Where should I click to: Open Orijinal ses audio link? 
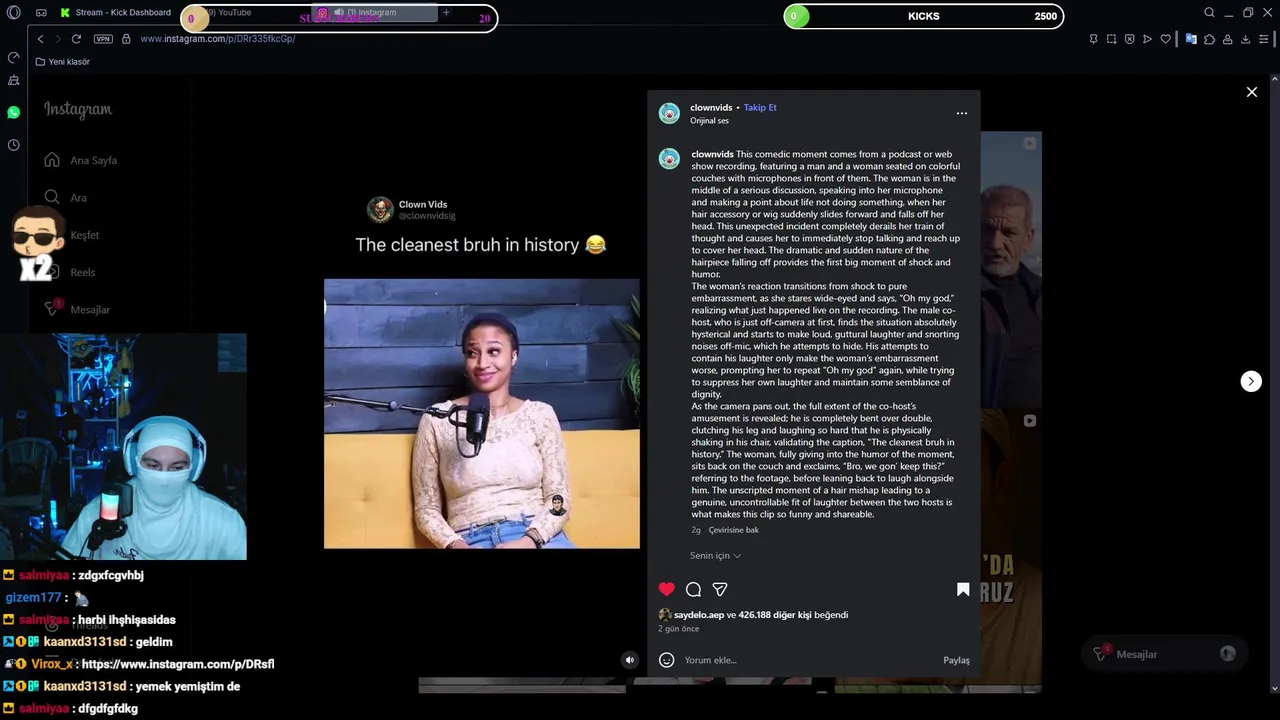coord(709,121)
